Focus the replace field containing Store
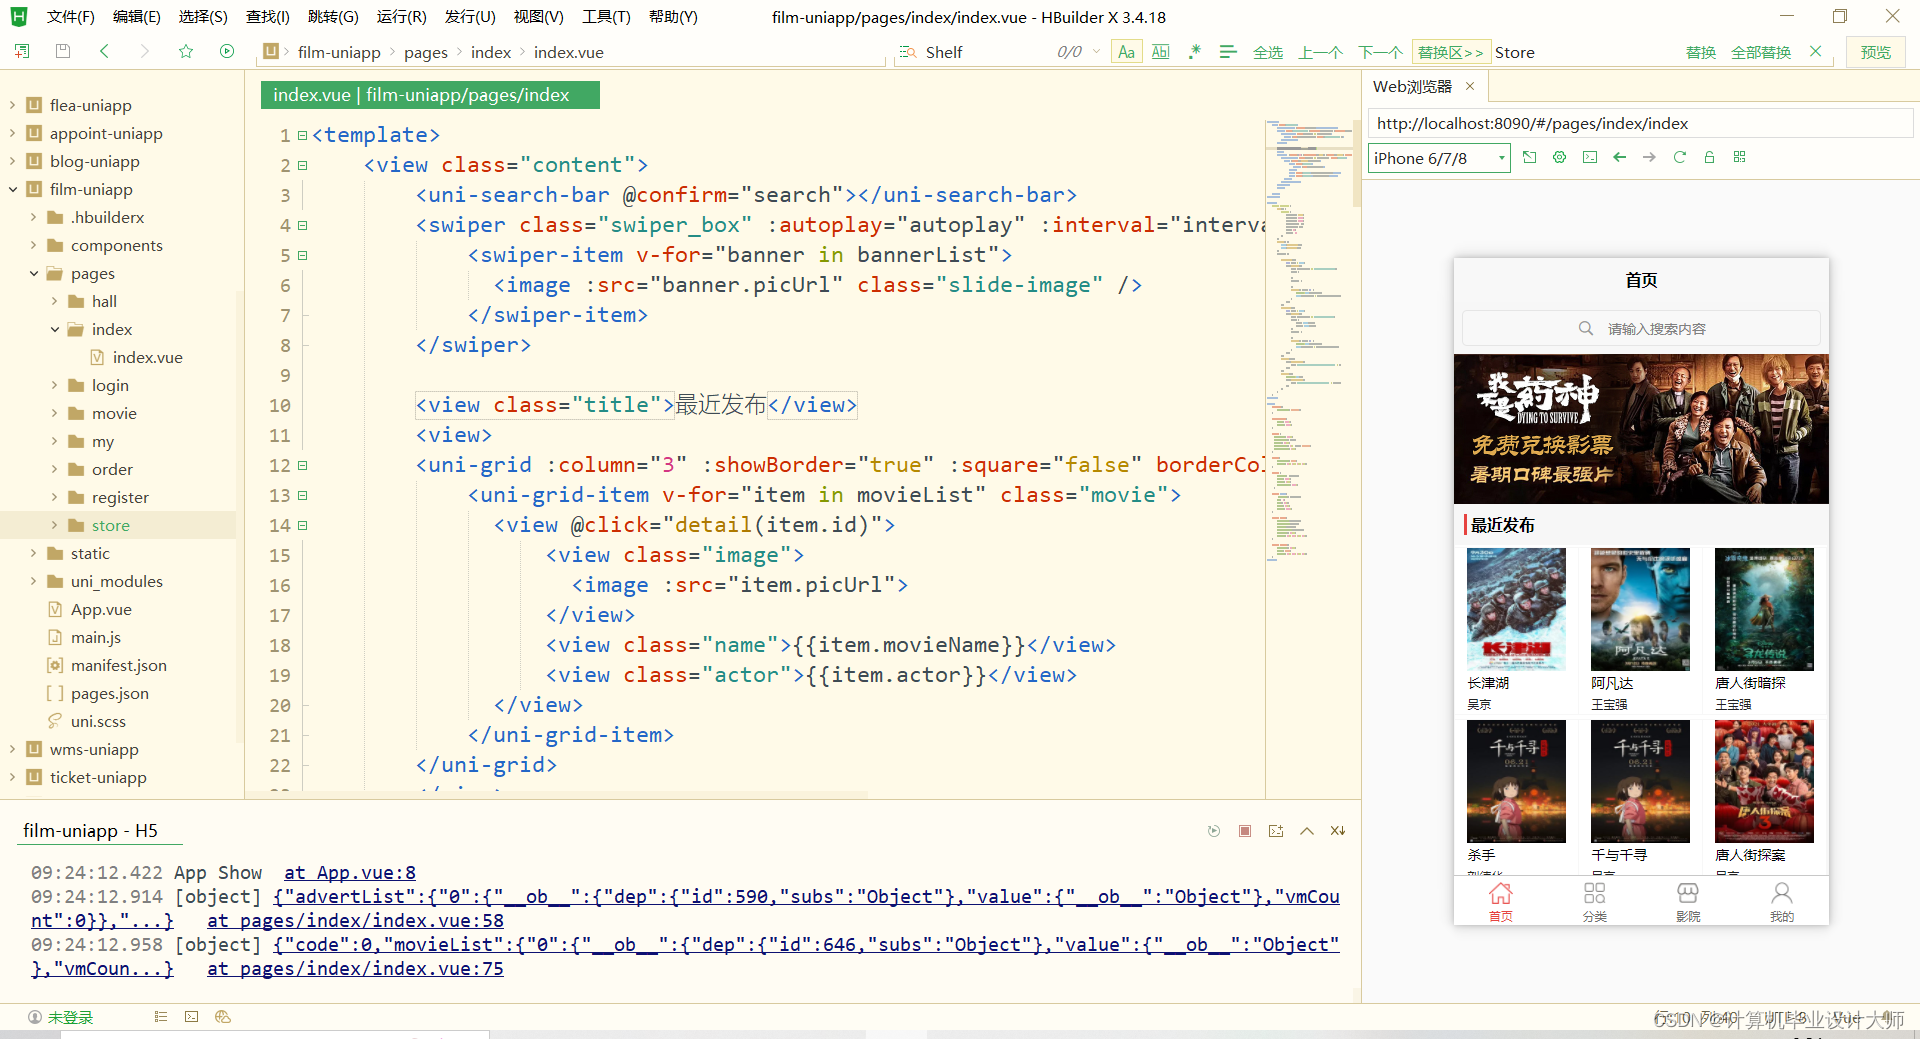 (1585, 52)
